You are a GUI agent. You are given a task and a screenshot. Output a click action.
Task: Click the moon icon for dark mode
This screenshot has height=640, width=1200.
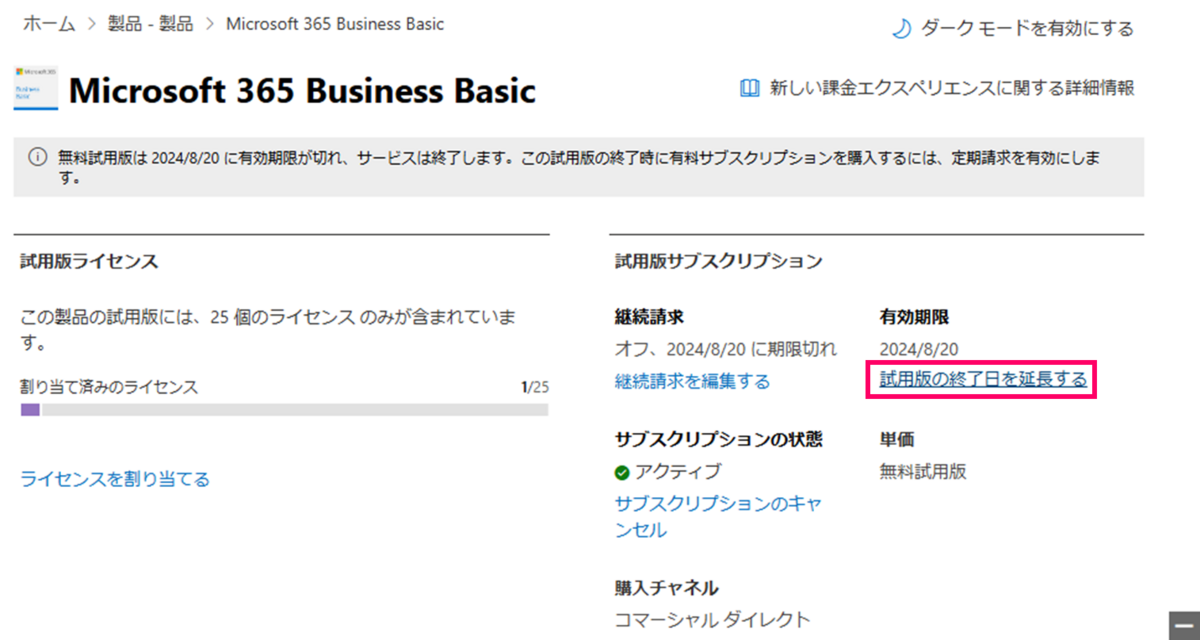(901, 29)
